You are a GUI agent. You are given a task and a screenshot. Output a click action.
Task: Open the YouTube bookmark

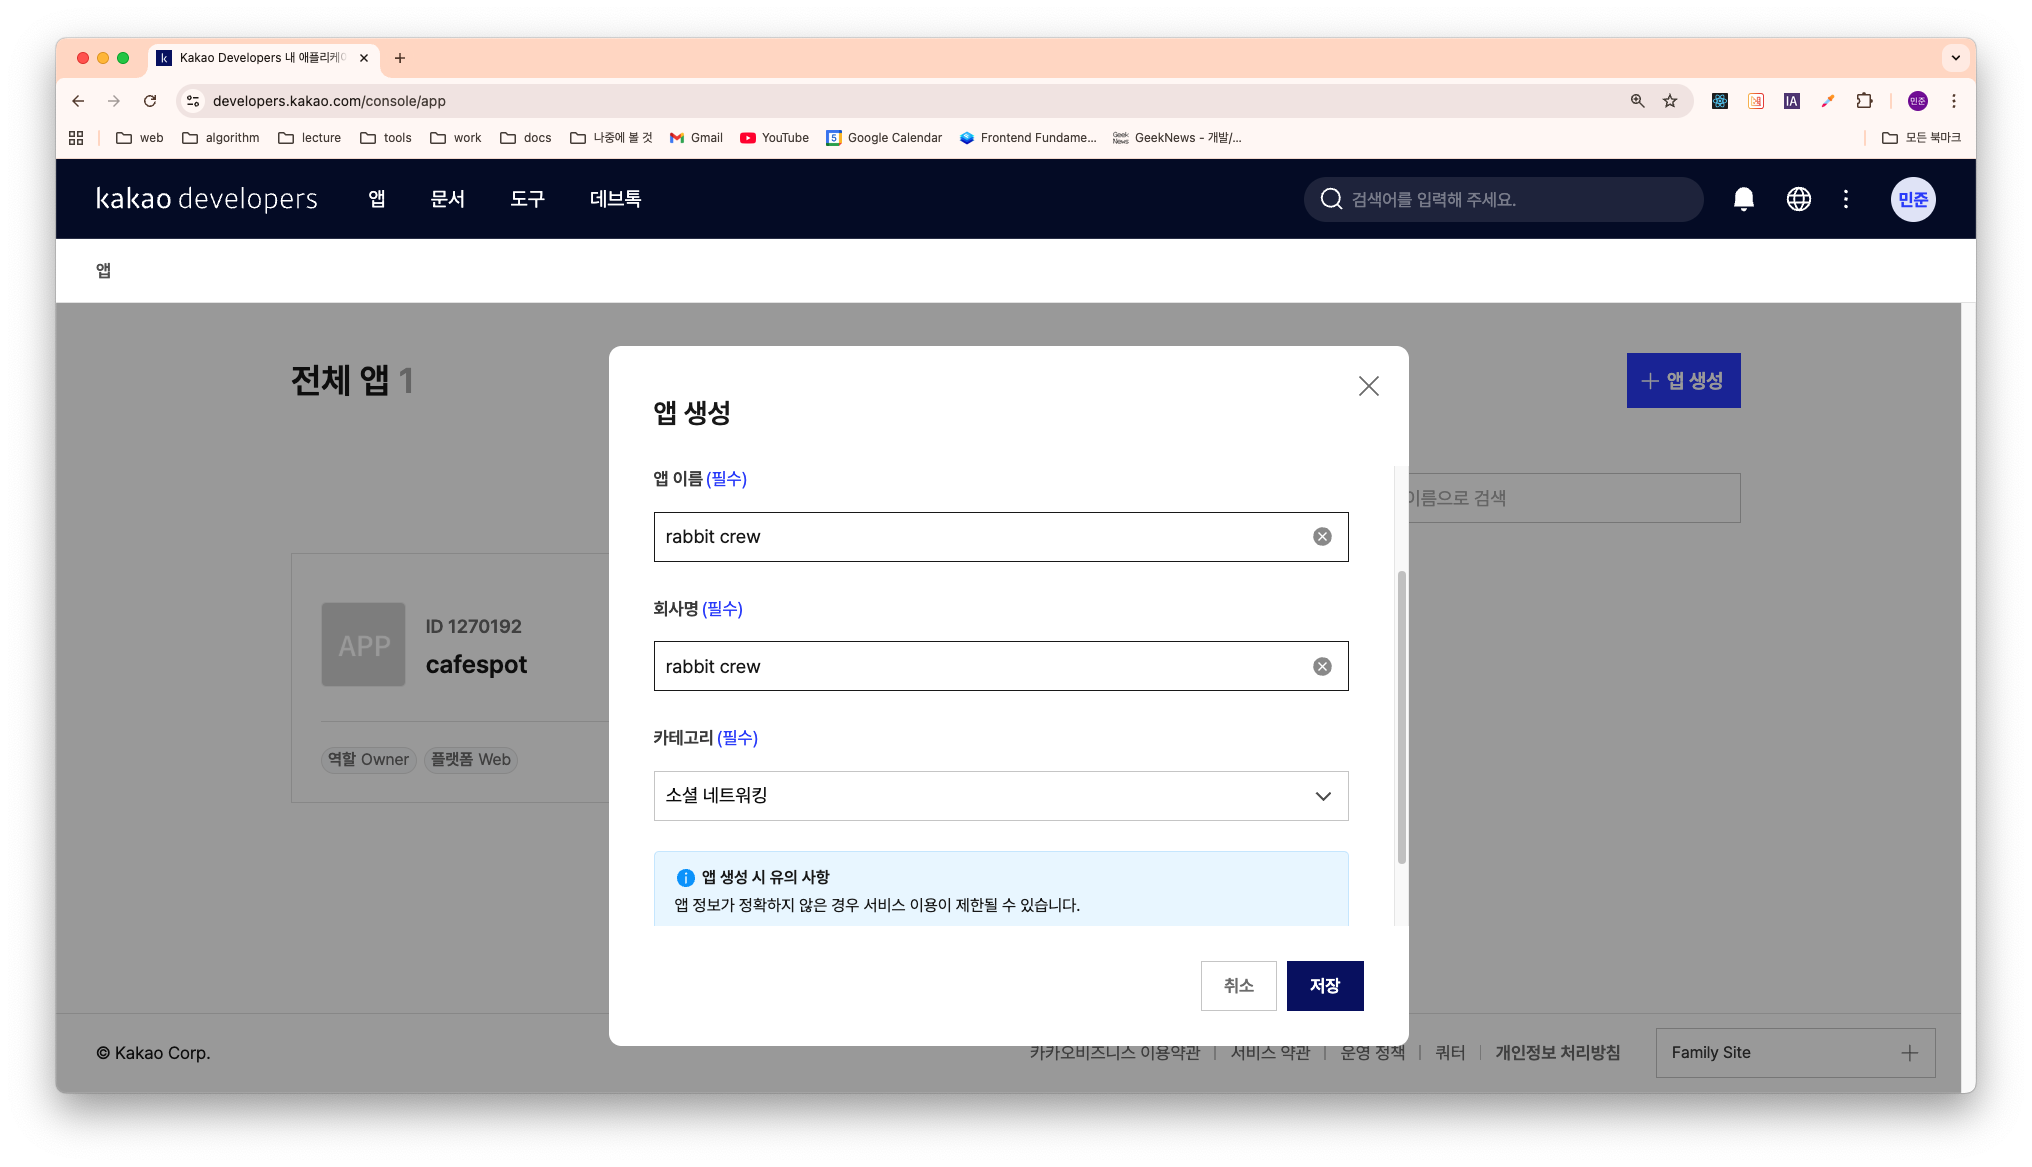[x=775, y=138]
